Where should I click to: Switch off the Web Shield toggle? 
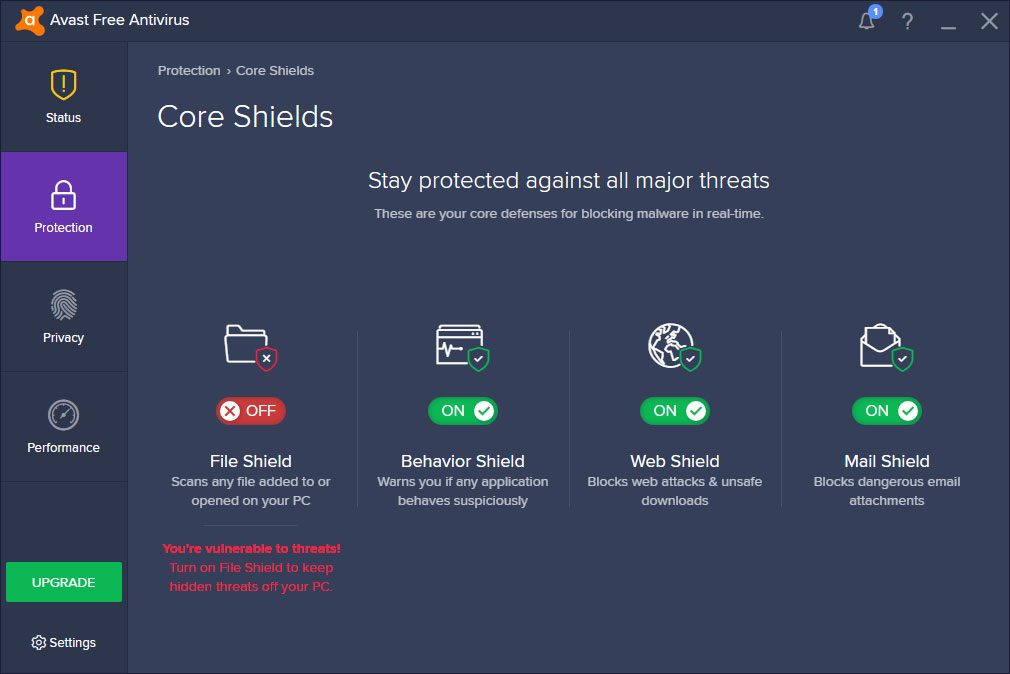(x=674, y=411)
